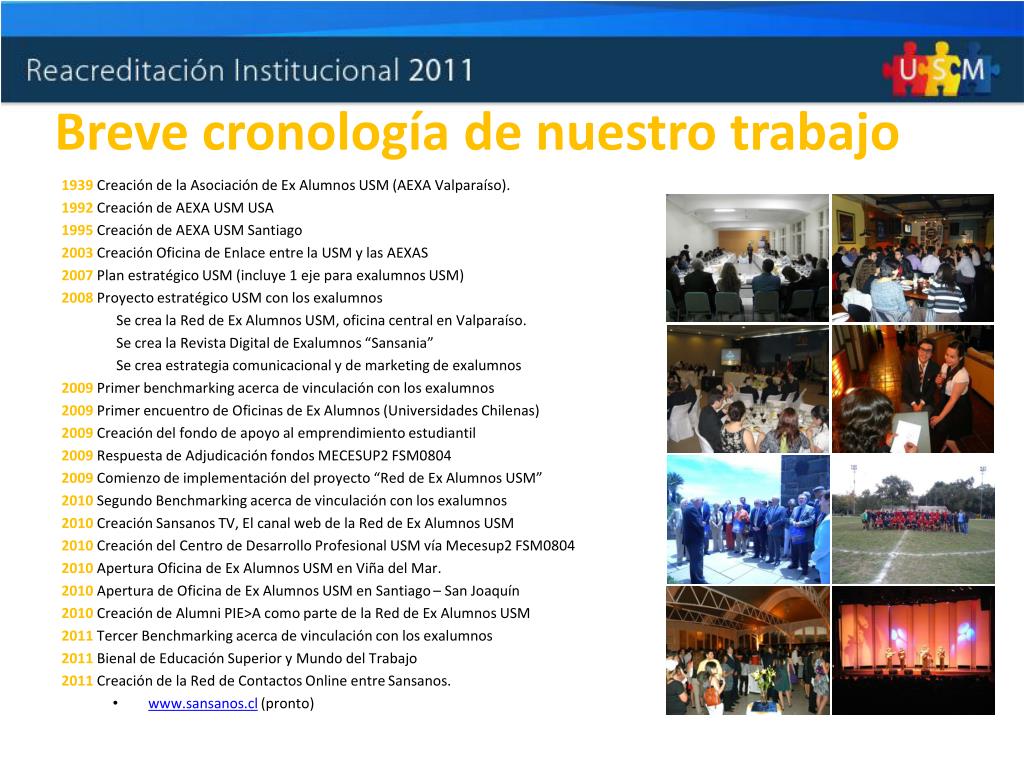Click 'Se crea la Red de Ex Alumnos USM' line
1024x768 pixels.
[321, 320]
